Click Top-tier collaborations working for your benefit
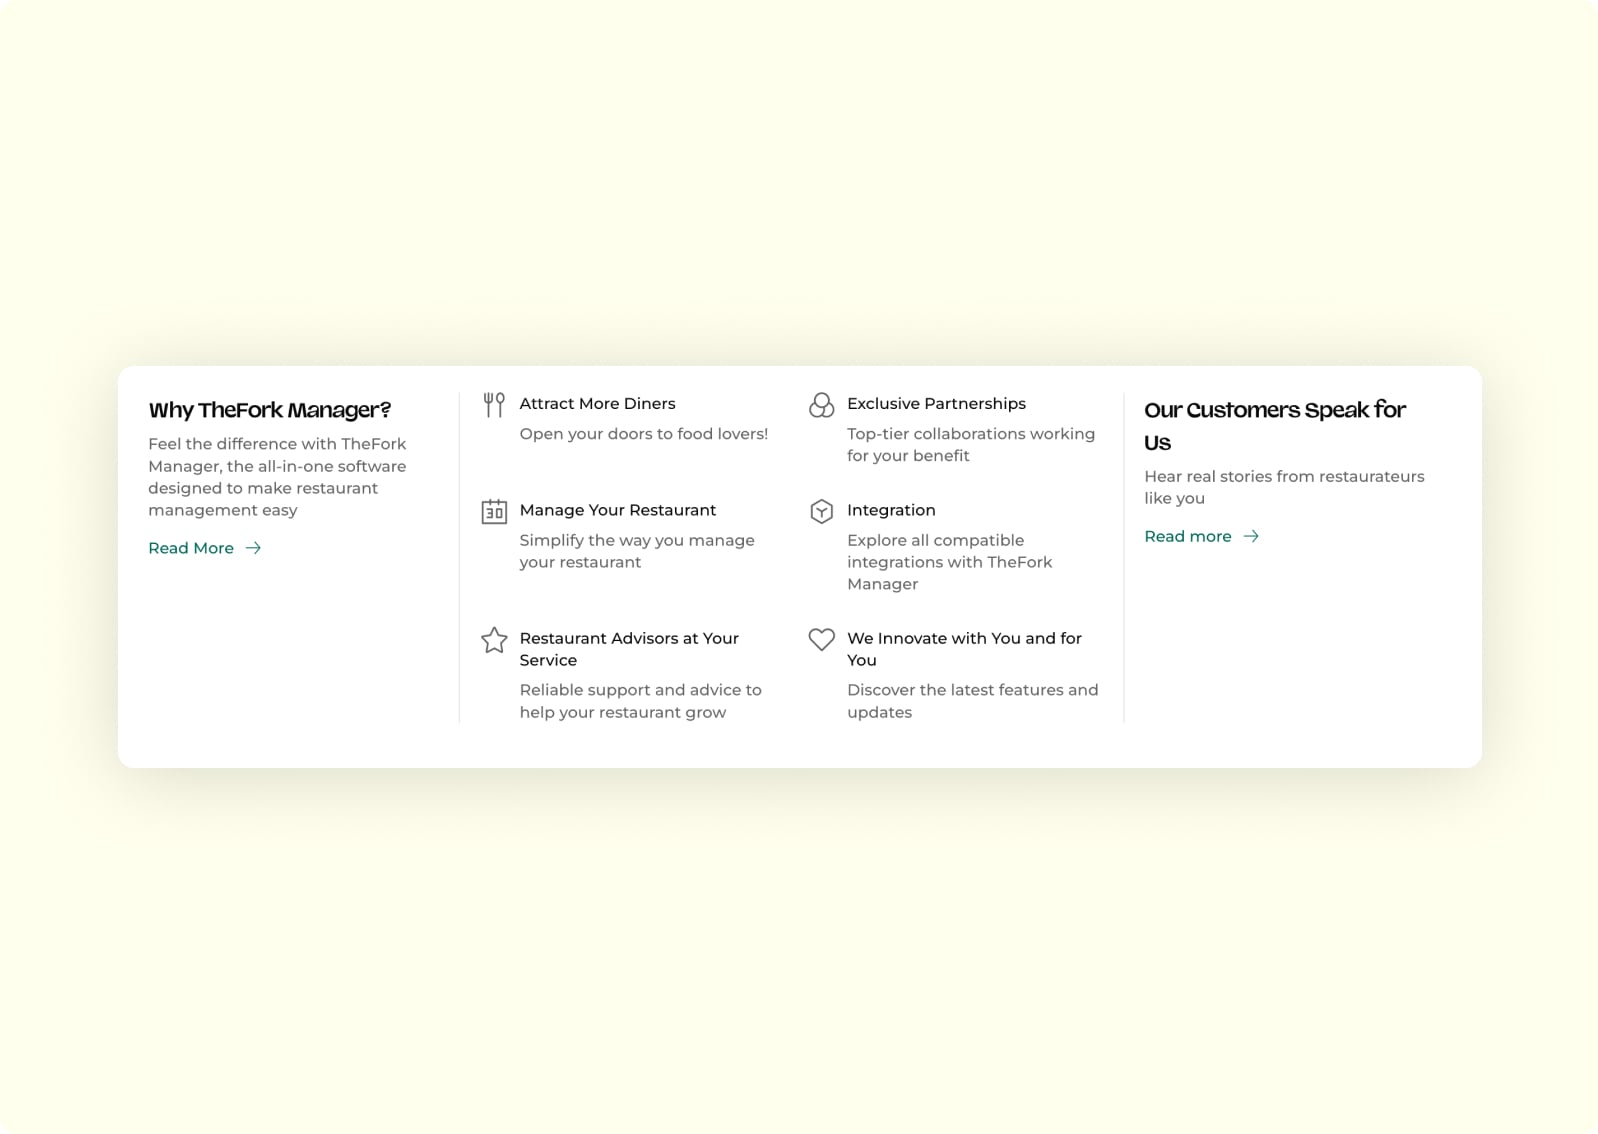Viewport: 1598px width, 1134px height. point(971,445)
